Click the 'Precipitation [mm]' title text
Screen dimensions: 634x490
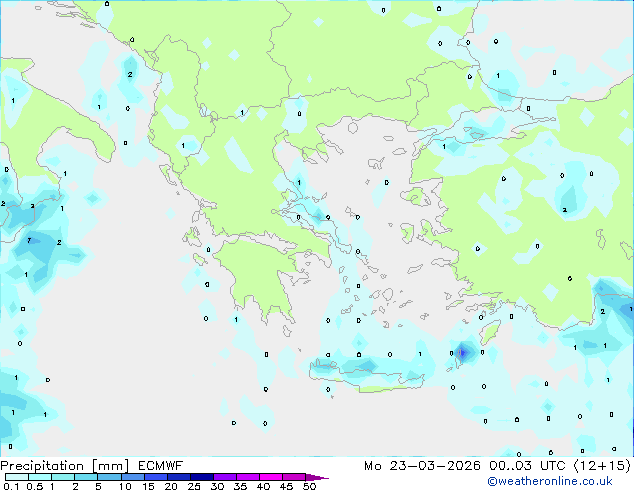pos(65,466)
